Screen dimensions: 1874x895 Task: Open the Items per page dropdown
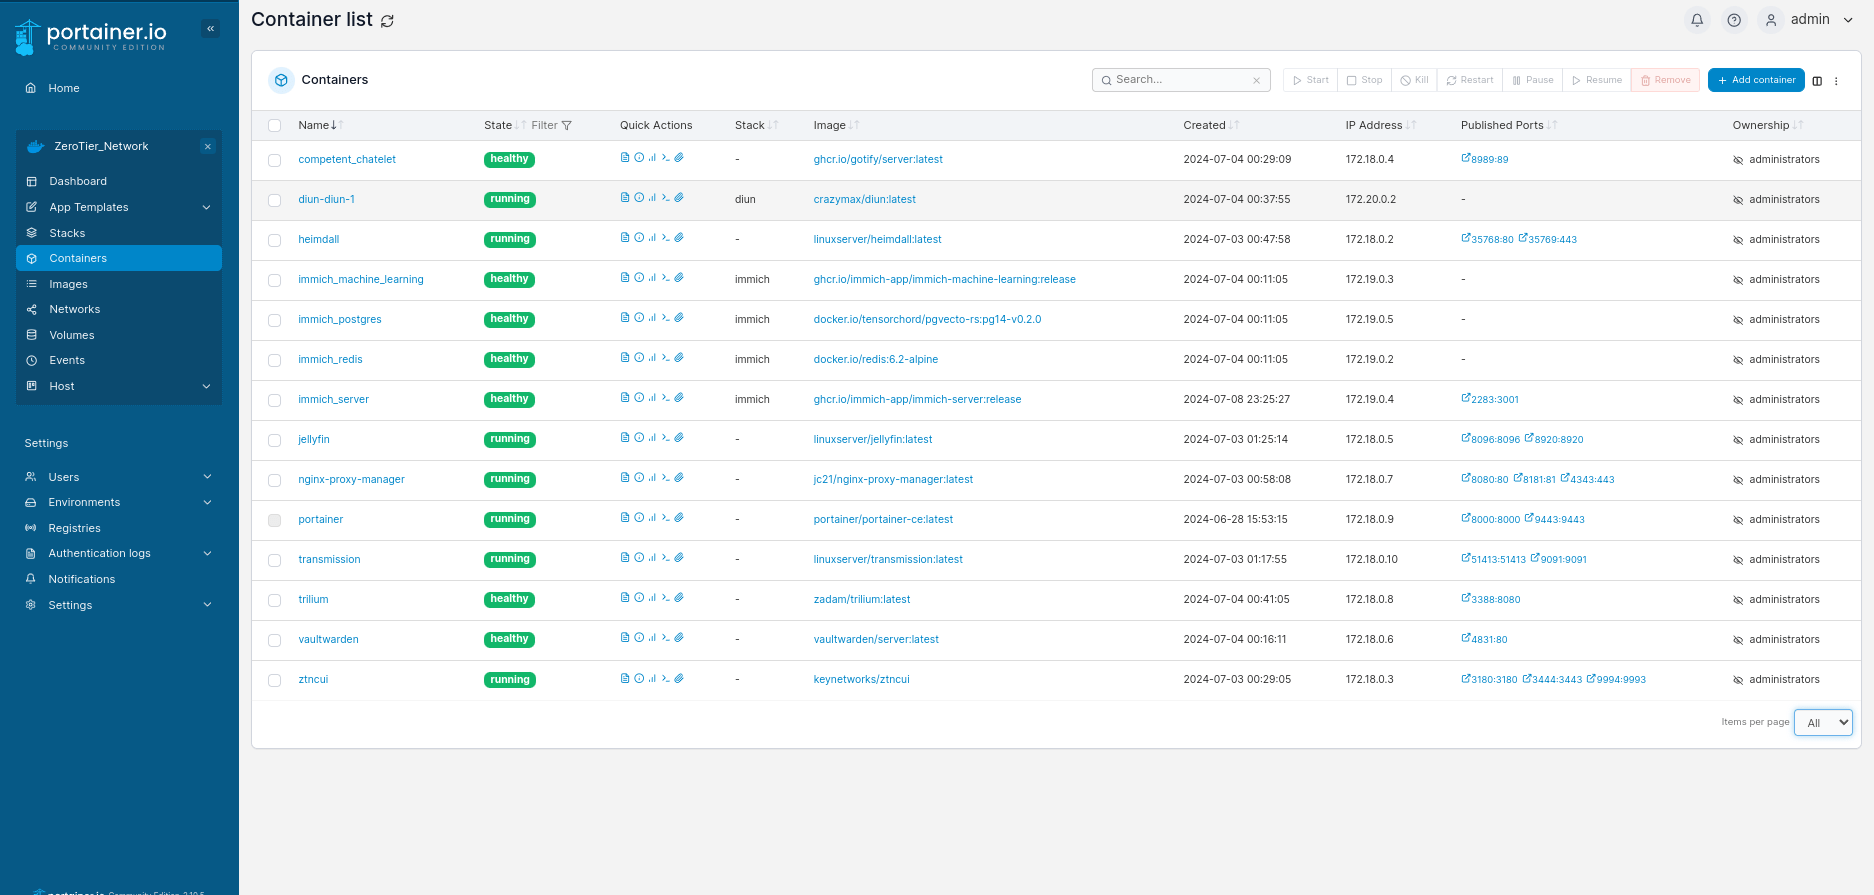pos(1823,722)
